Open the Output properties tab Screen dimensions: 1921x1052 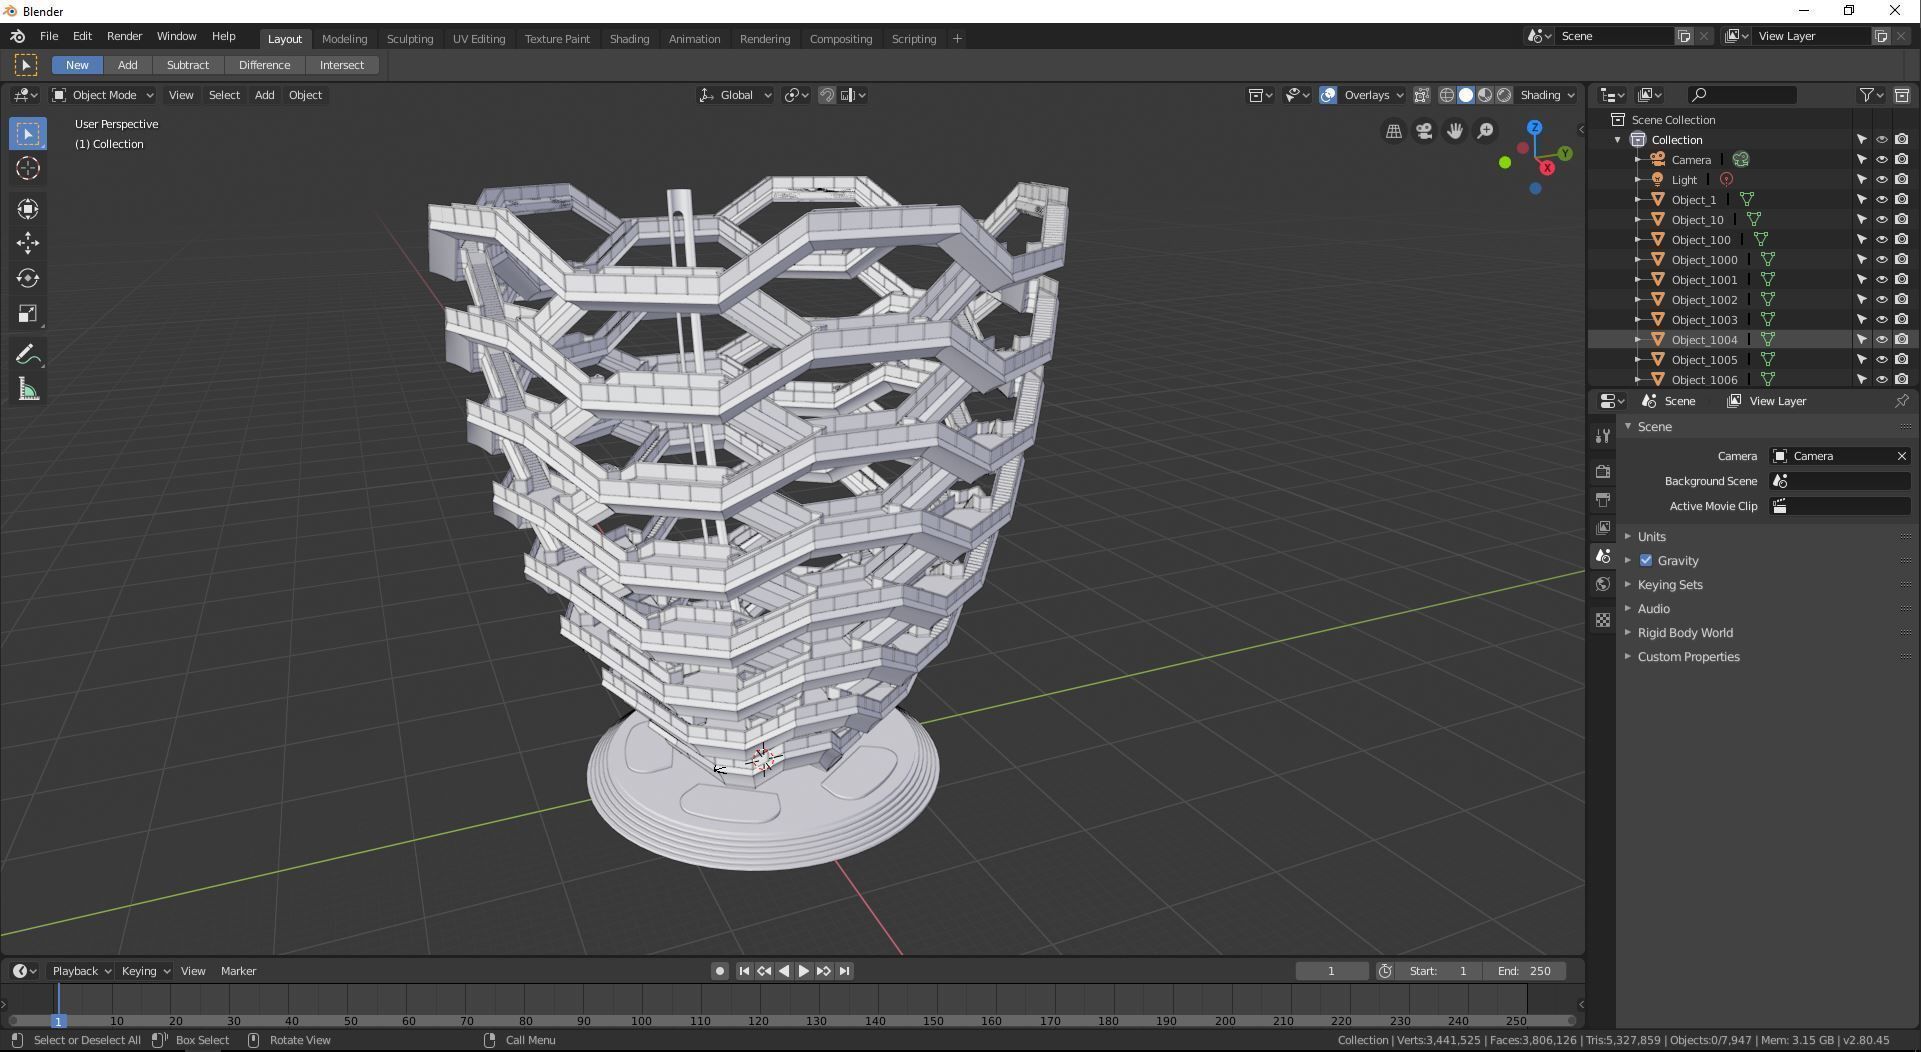[1603, 499]
